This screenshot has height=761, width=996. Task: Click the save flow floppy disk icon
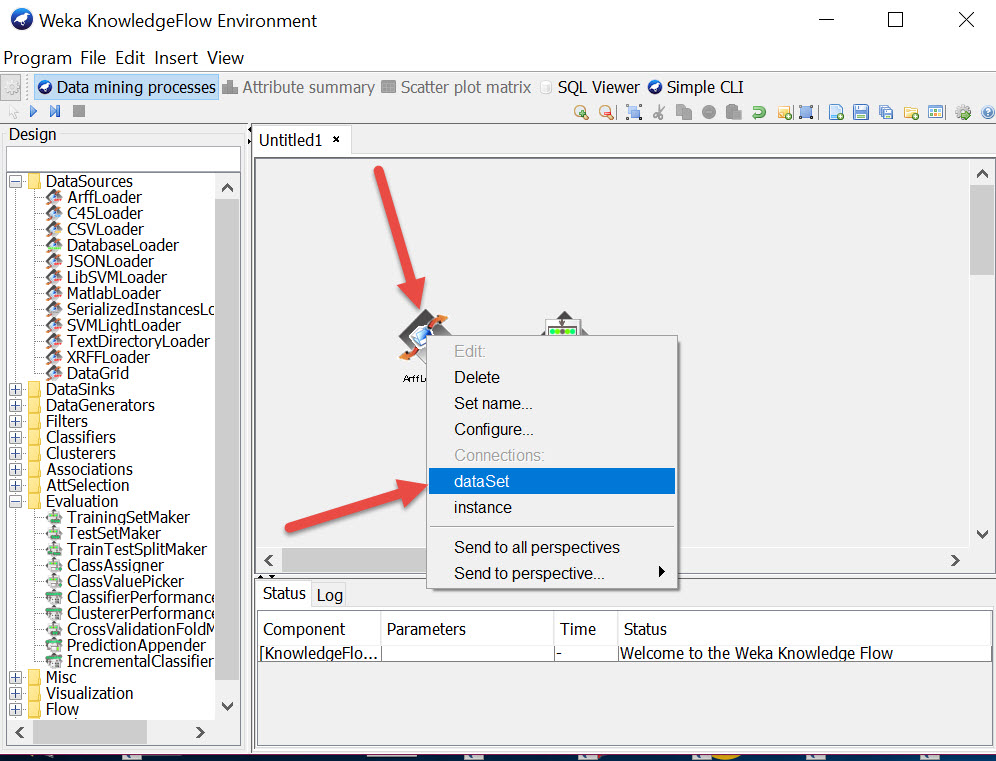pos(861,112)
